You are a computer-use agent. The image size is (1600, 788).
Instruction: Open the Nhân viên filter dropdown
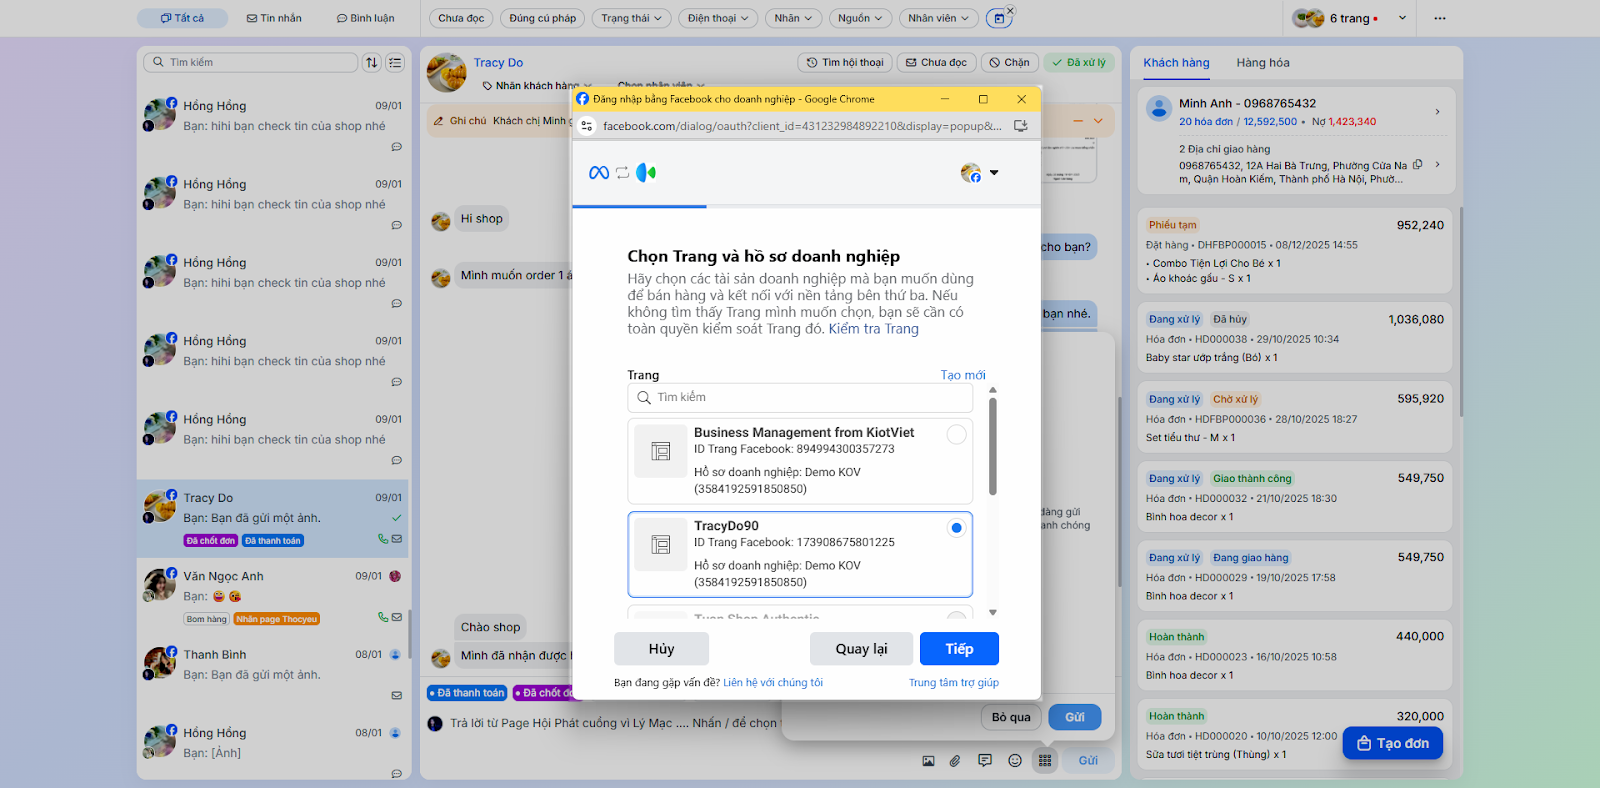click(939, 18)
